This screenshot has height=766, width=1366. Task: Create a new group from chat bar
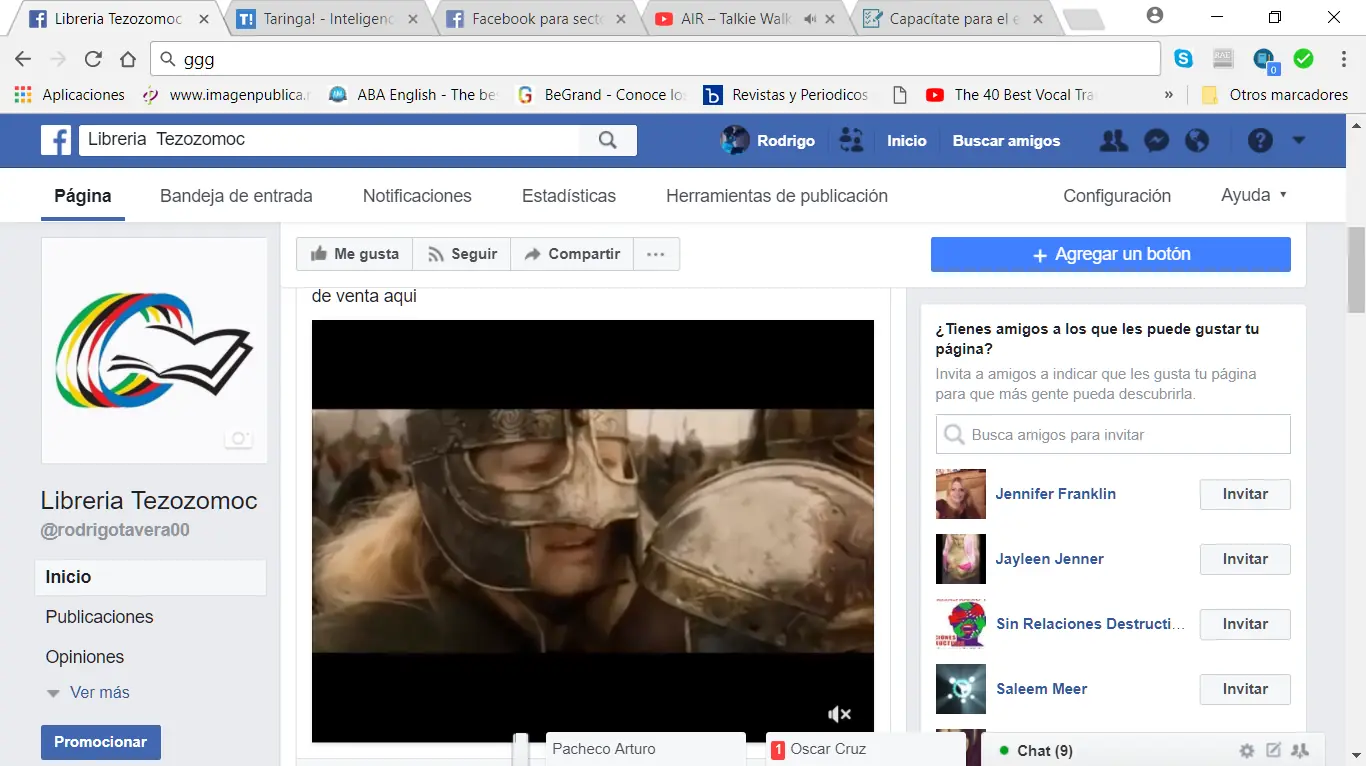[1301, 751]
